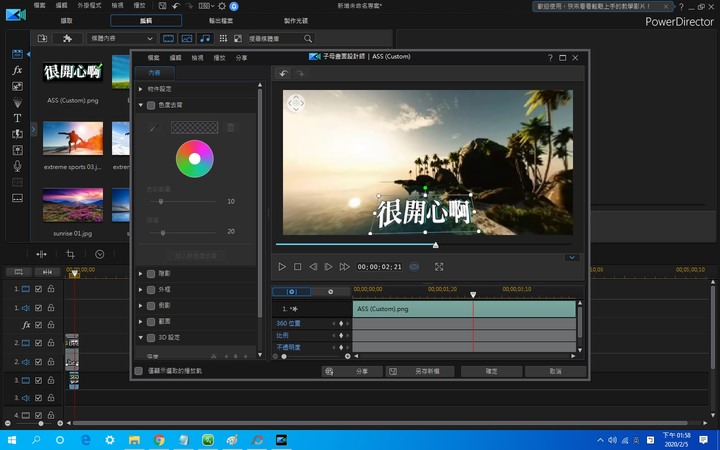Click the 確定 OK button

tap(491, 371)
